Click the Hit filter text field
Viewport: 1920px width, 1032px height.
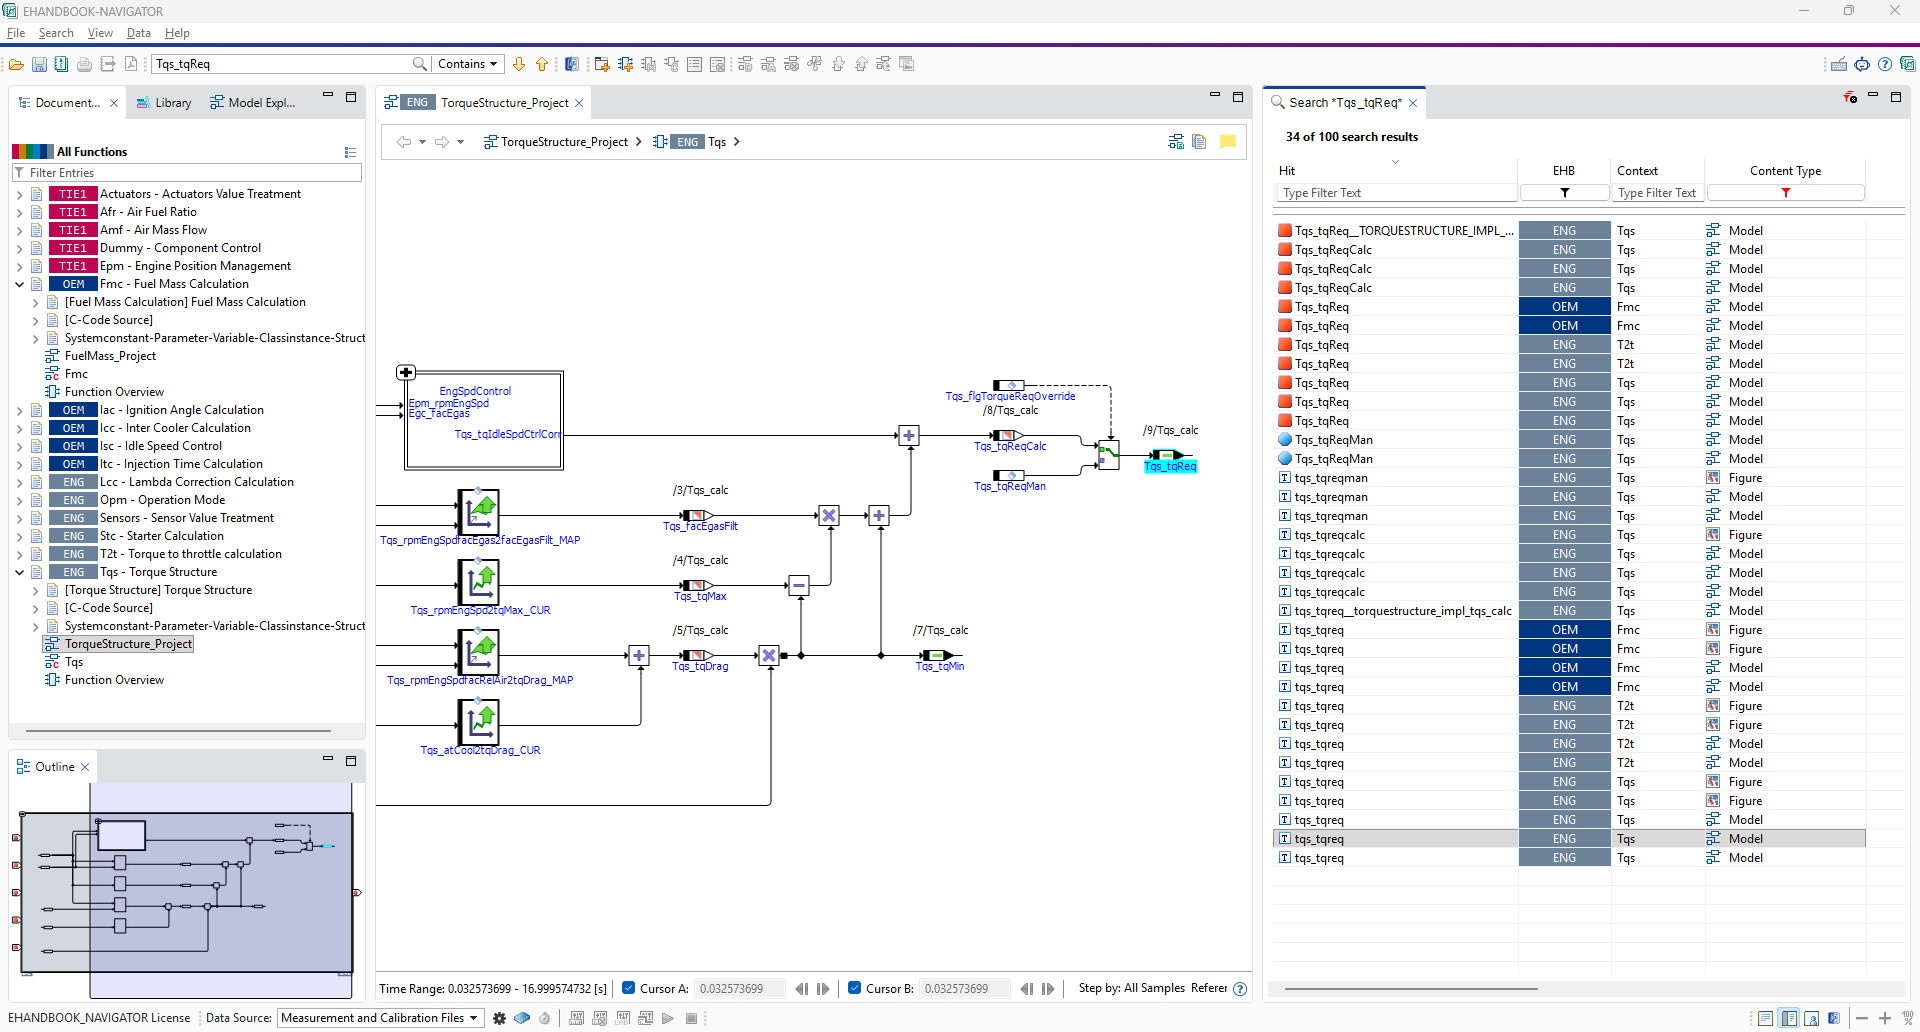point(1396,193)
